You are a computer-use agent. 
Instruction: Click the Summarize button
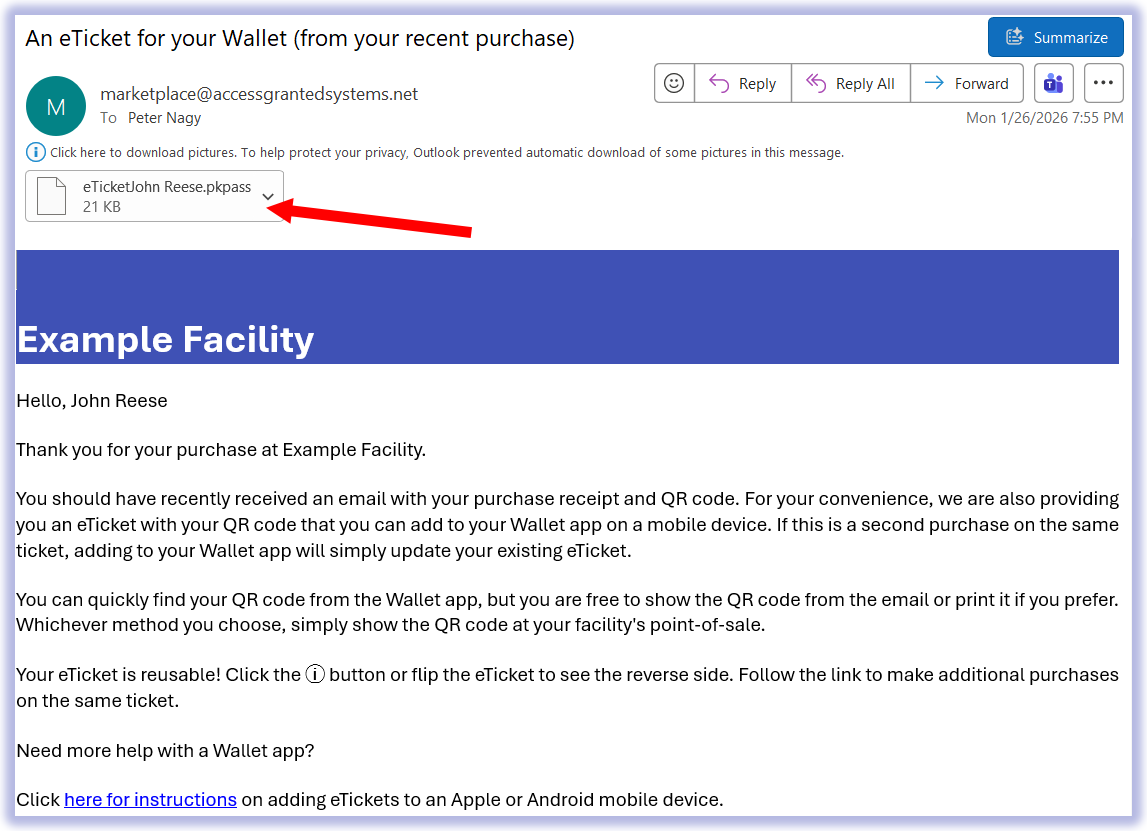pos(1056,38)
